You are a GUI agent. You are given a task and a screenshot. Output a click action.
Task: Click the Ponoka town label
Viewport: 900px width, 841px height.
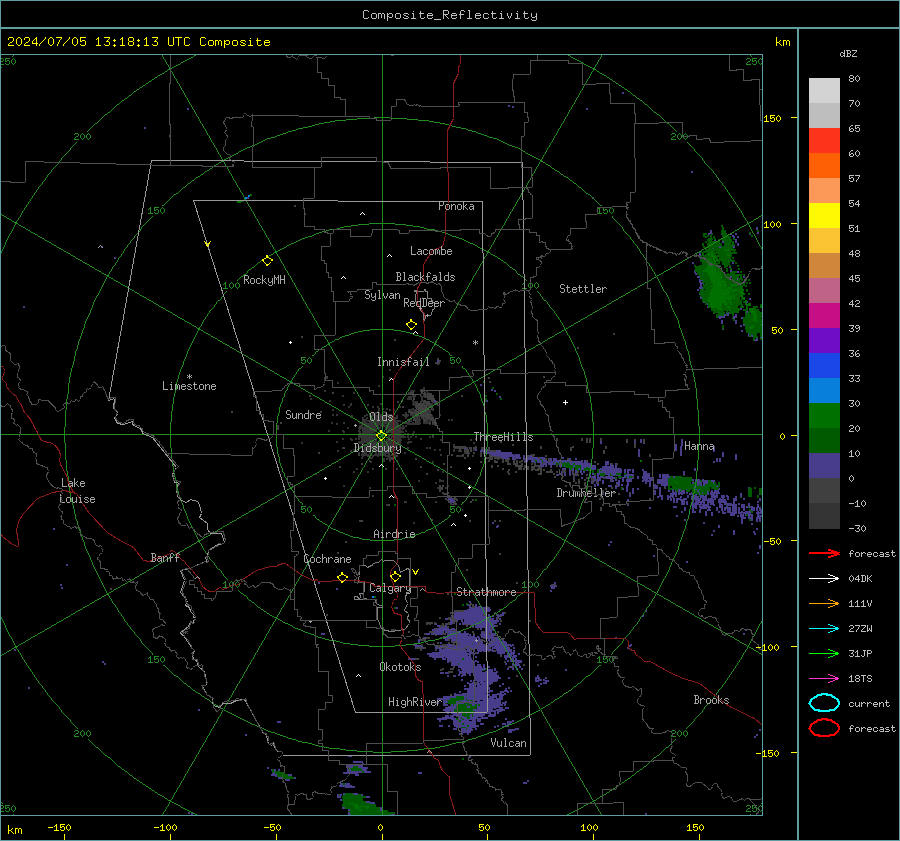point(456,206)
